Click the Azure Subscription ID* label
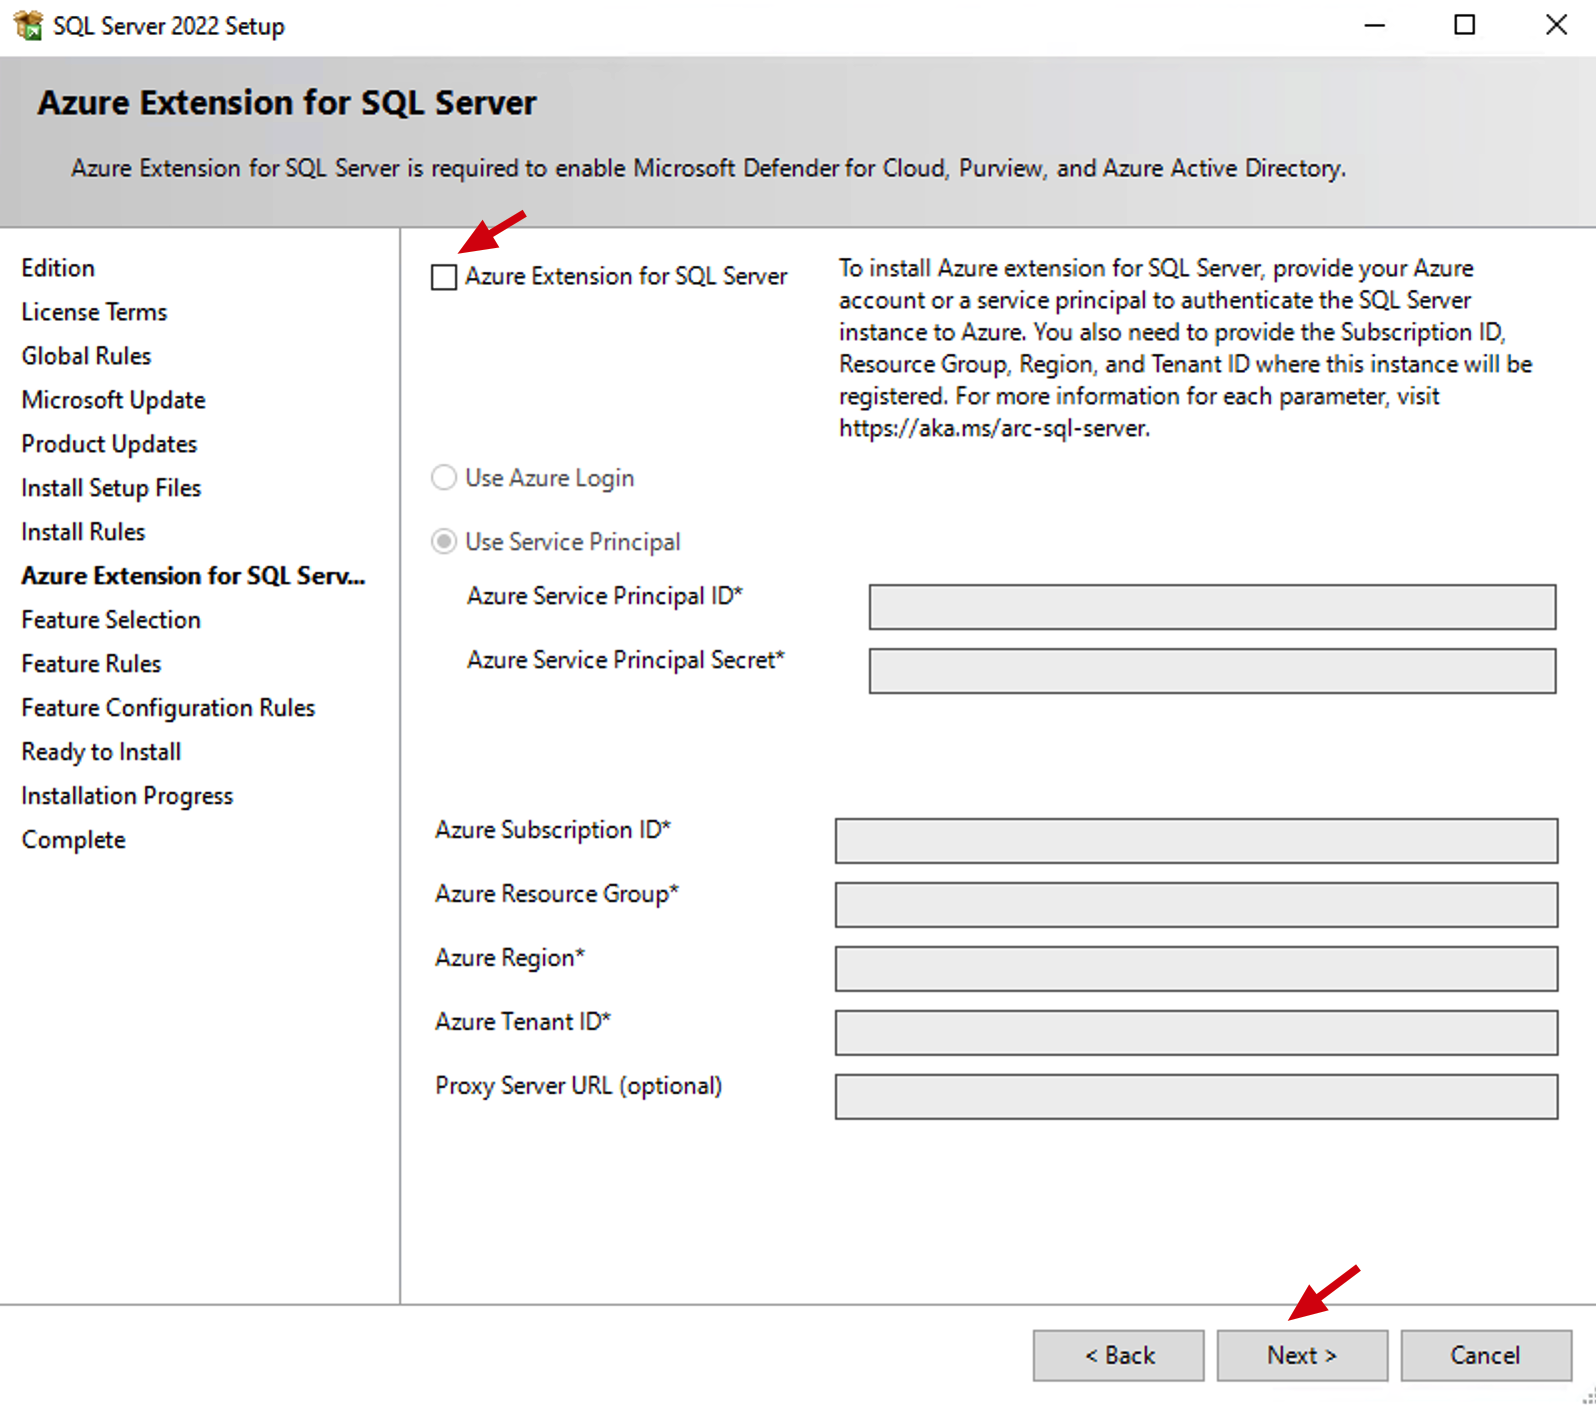This screenshot has height=1406, width=1596. click(x=552, y=830)
